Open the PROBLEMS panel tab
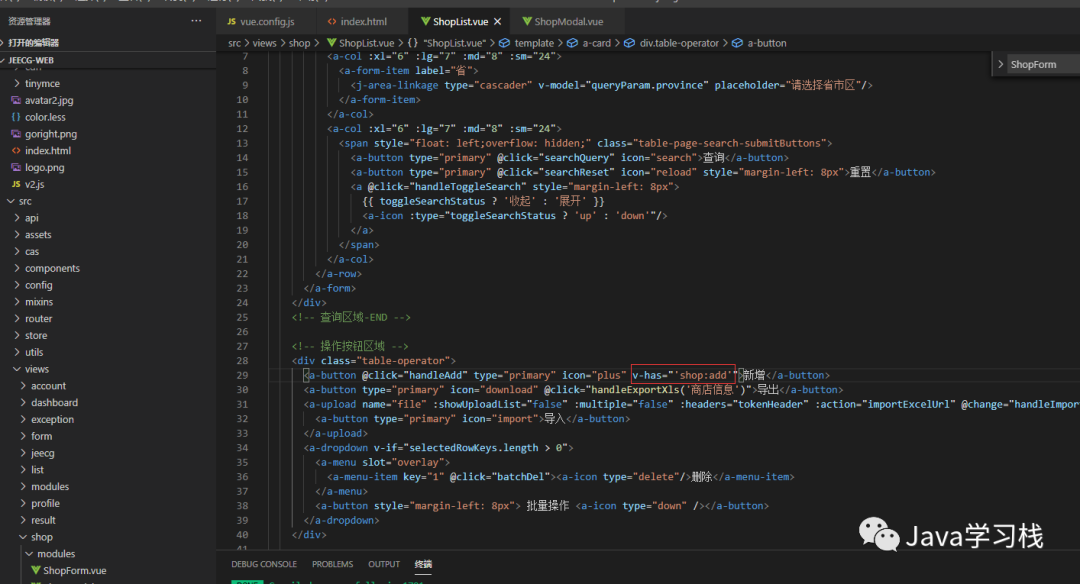Viewport: 1080px width, 584px height. click(332, 564)
